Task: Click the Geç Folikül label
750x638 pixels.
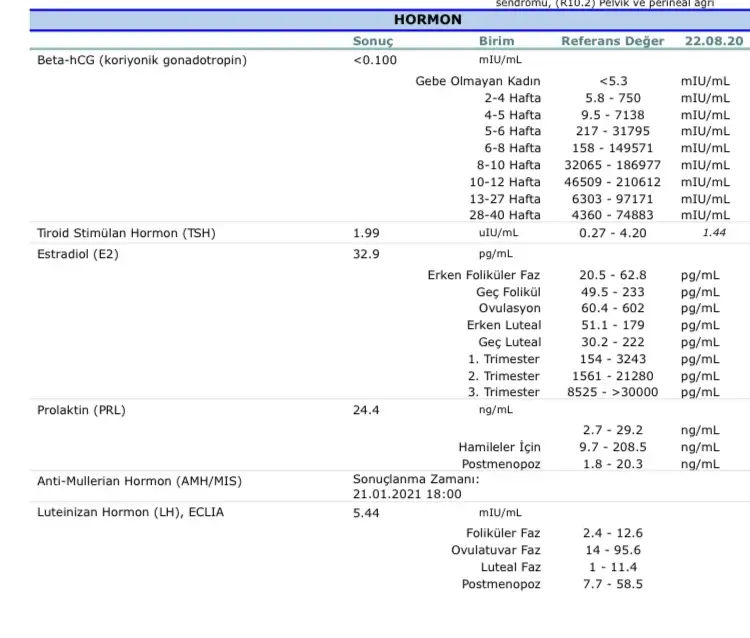Action: point(508,292)
